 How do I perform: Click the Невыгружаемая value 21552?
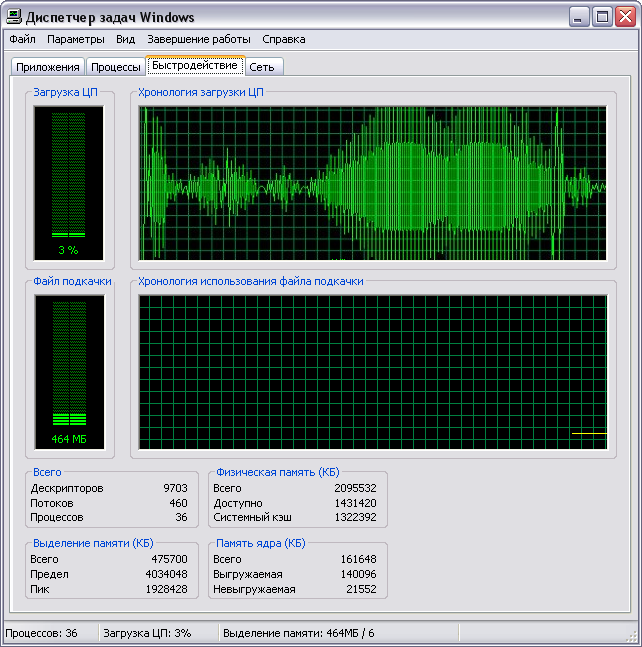click(361, 589)
